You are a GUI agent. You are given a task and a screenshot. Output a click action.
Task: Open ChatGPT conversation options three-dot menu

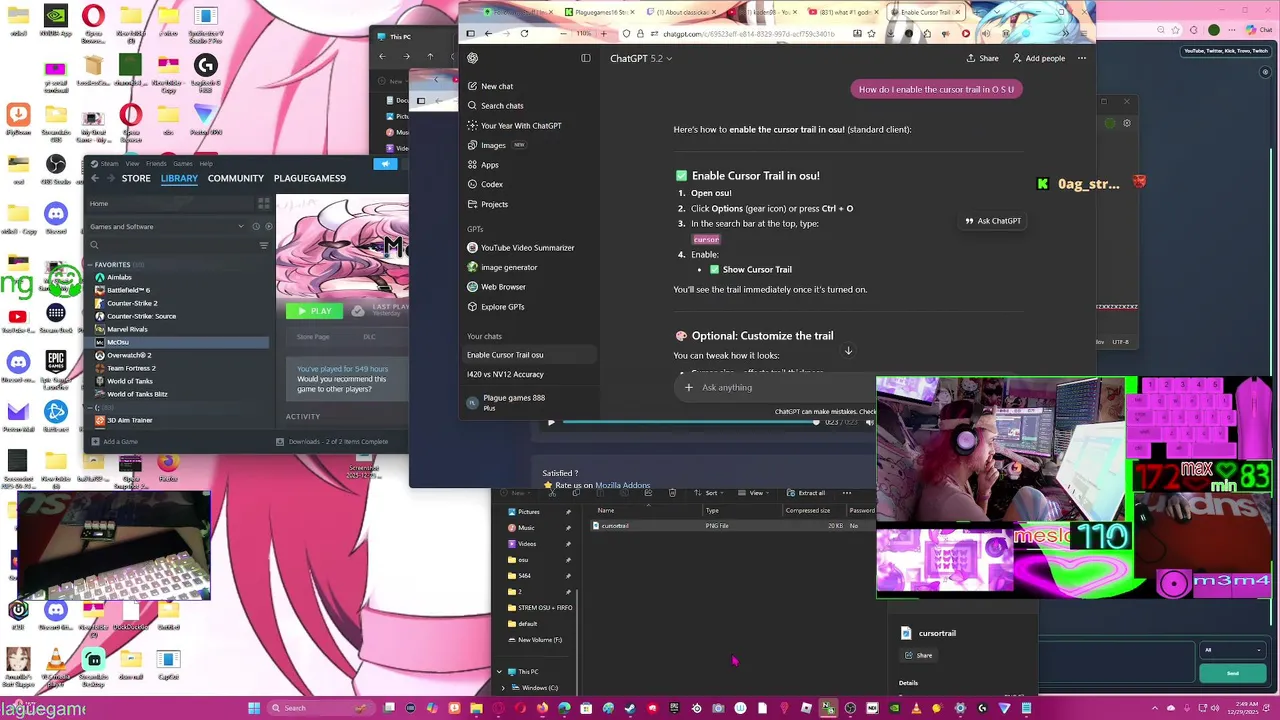coord(1082,58)
